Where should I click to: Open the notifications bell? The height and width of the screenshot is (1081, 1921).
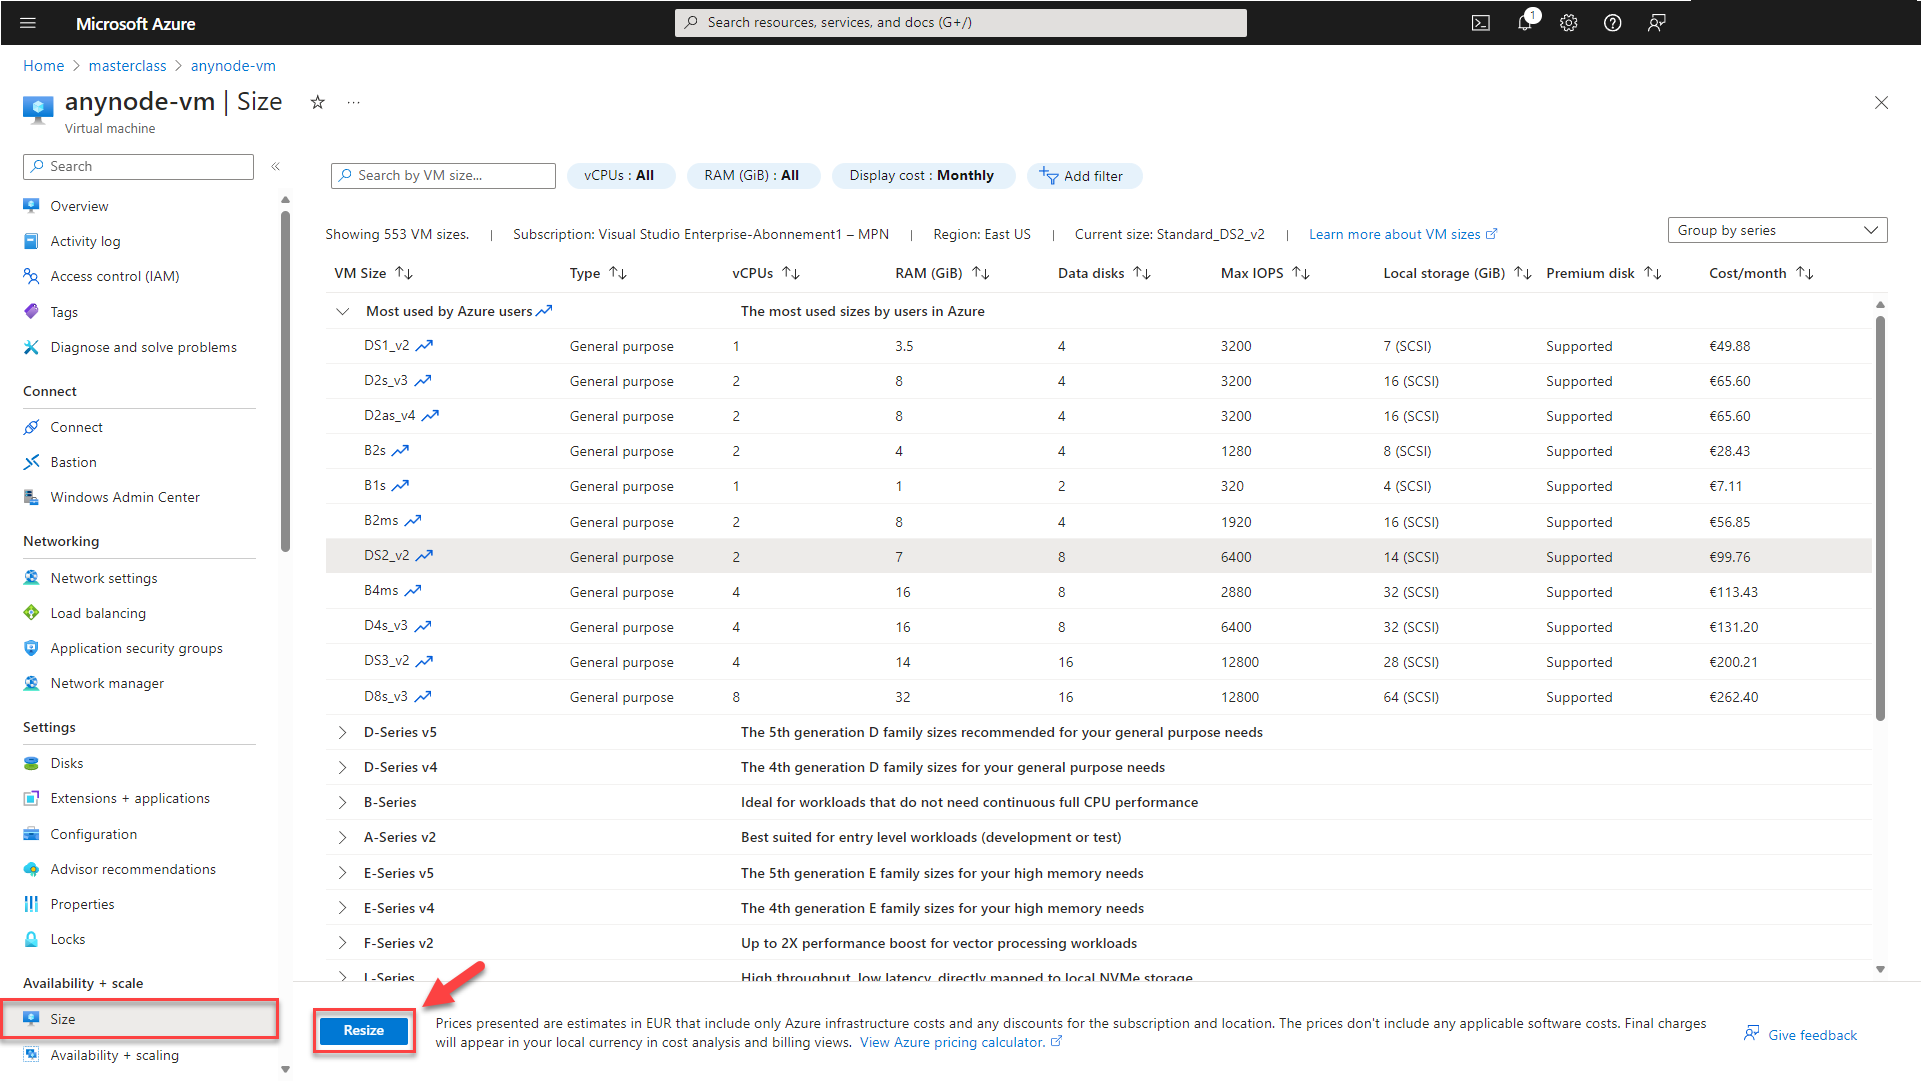[x=1525, y=22]
